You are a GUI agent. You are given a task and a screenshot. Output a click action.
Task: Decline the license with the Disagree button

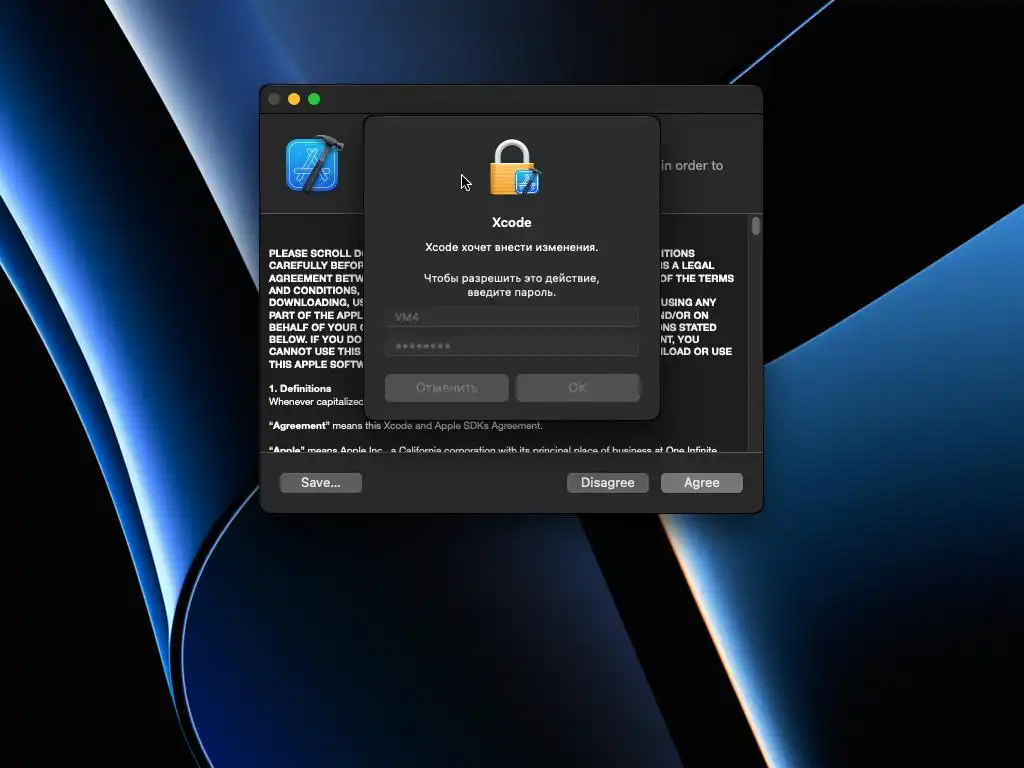tap(607, 483)
